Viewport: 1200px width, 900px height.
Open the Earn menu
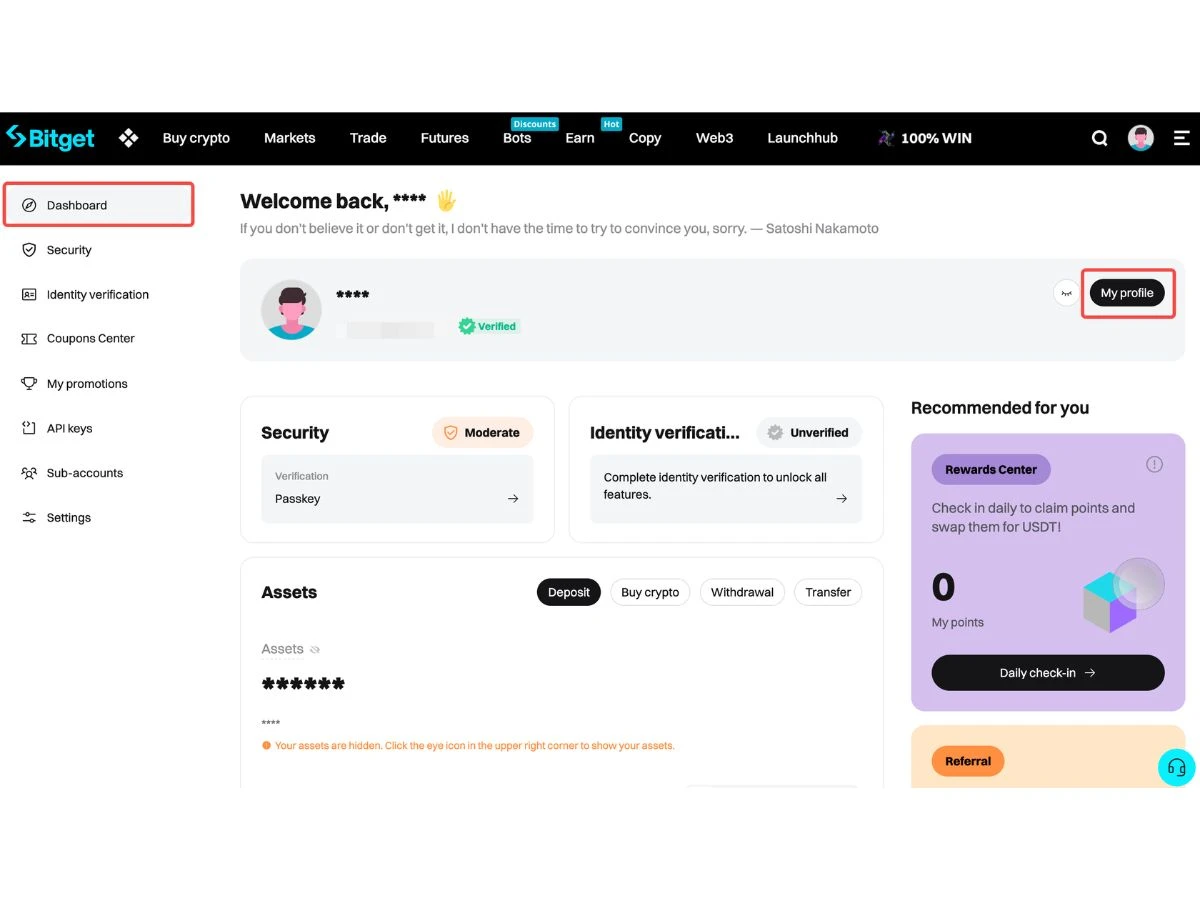coord(580,138)
